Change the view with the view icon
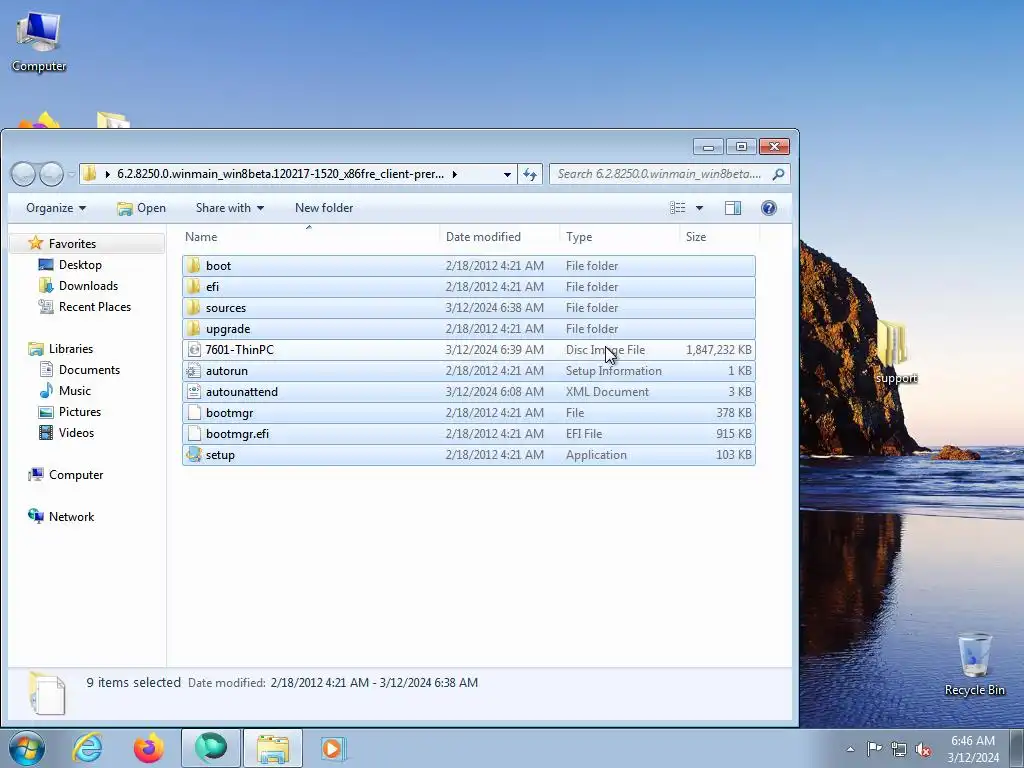 tap(678, 208)
